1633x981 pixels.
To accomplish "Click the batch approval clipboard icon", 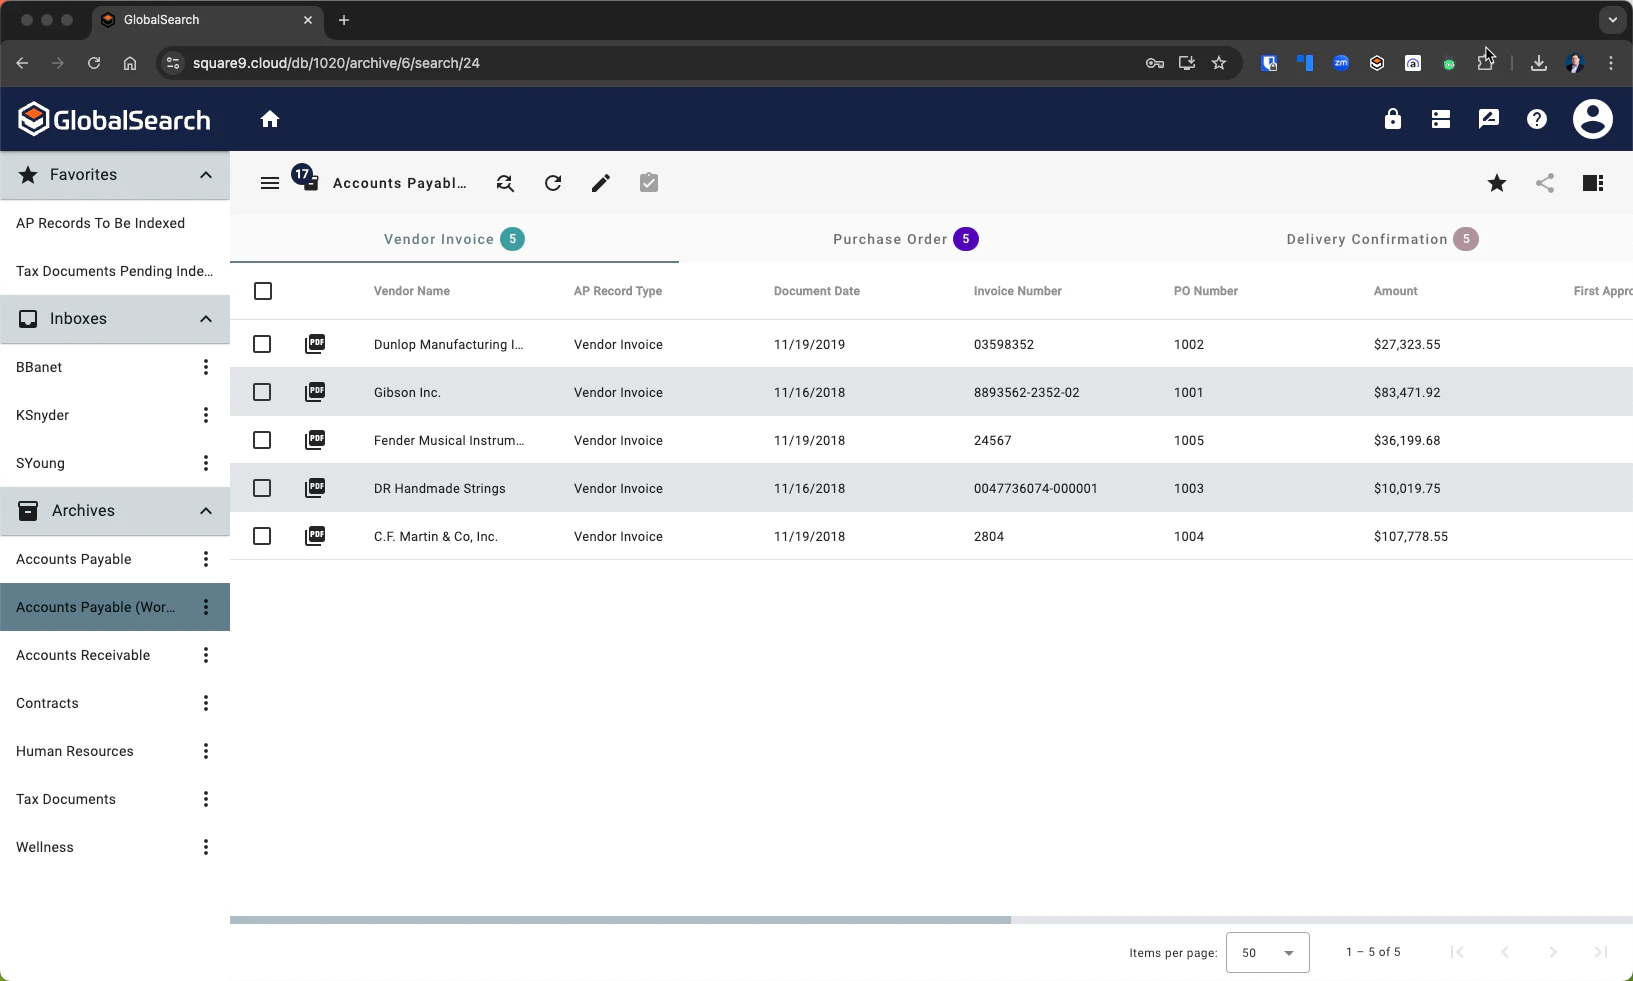I will [648, 183].
